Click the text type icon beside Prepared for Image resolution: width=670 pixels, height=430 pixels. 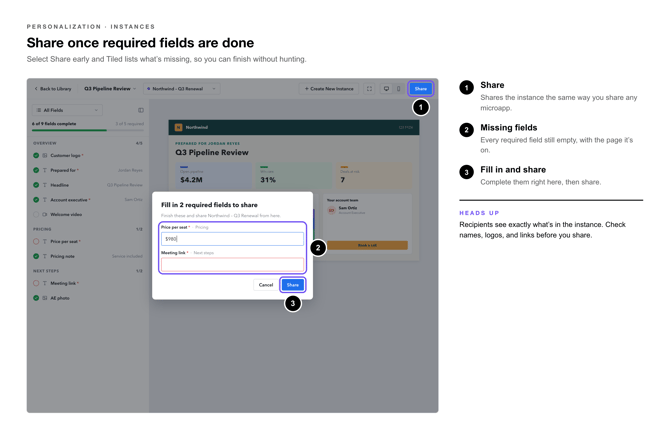click(x=44, y=170)
